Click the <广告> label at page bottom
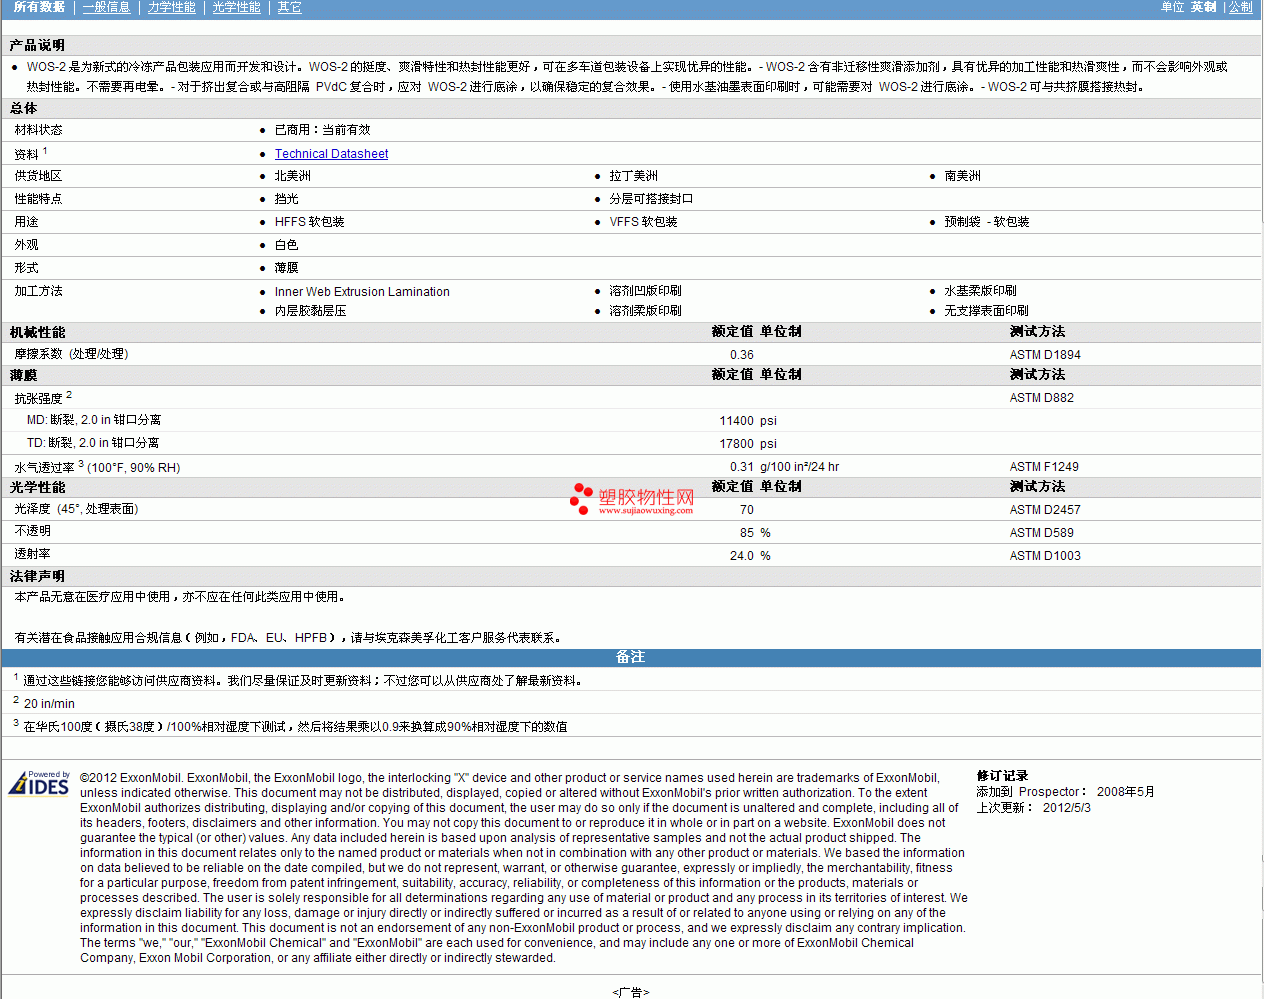Viewport: 1264px width, 999px height. coord(631,992)
